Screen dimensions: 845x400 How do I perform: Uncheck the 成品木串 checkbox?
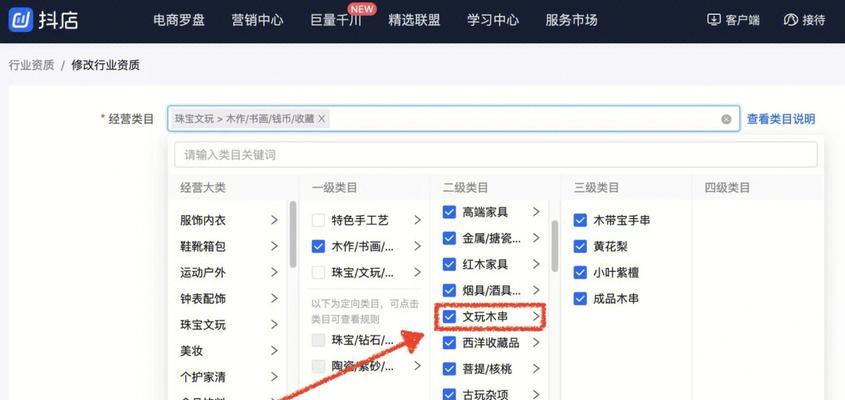580,298
